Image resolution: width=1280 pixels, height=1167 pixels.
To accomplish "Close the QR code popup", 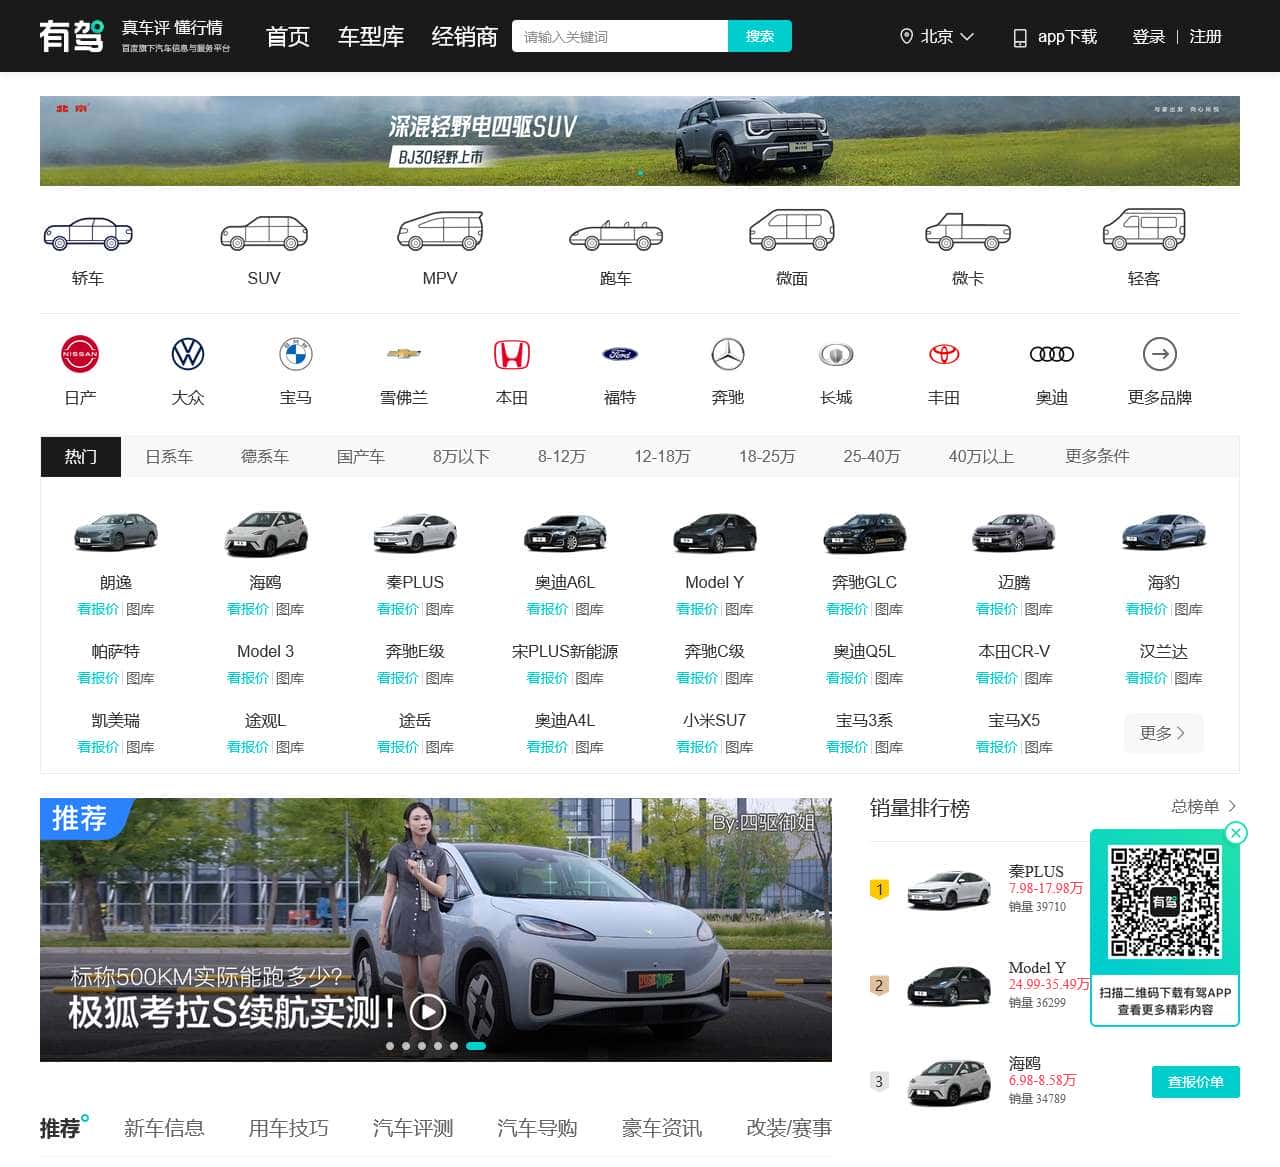I will (1236, 832).
